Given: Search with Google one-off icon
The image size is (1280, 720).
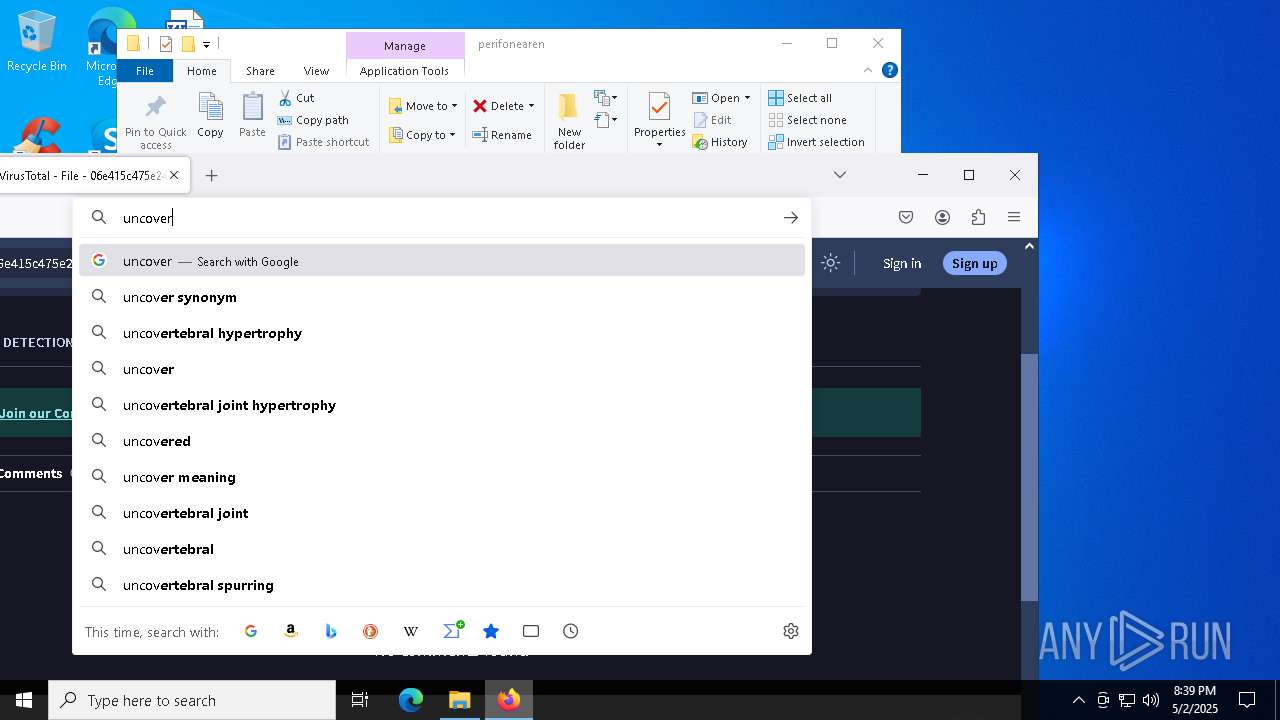Looking at the screenshot, I should click(x=251, y=631).
